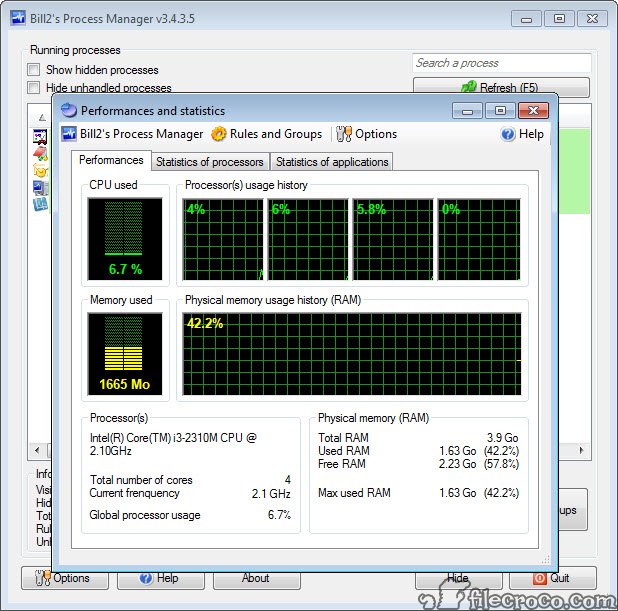This screenshot has height=611, width=618.
Task: Click Used RAM 1.63 Go value
Action: click(x=458, y=451)
